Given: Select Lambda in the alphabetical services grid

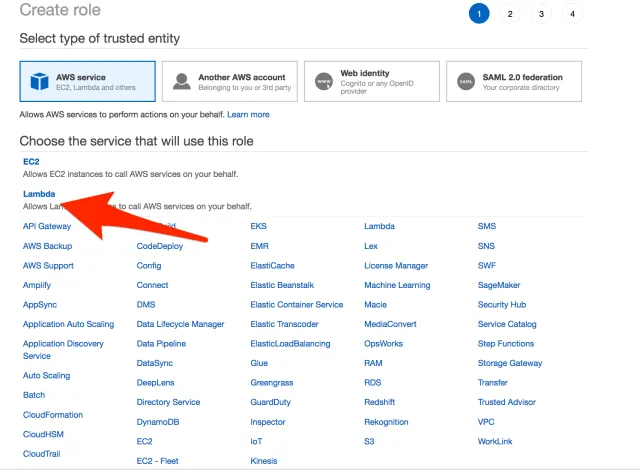Looking at the screenshot, I should pyautogui.click(x=380, y=226).
